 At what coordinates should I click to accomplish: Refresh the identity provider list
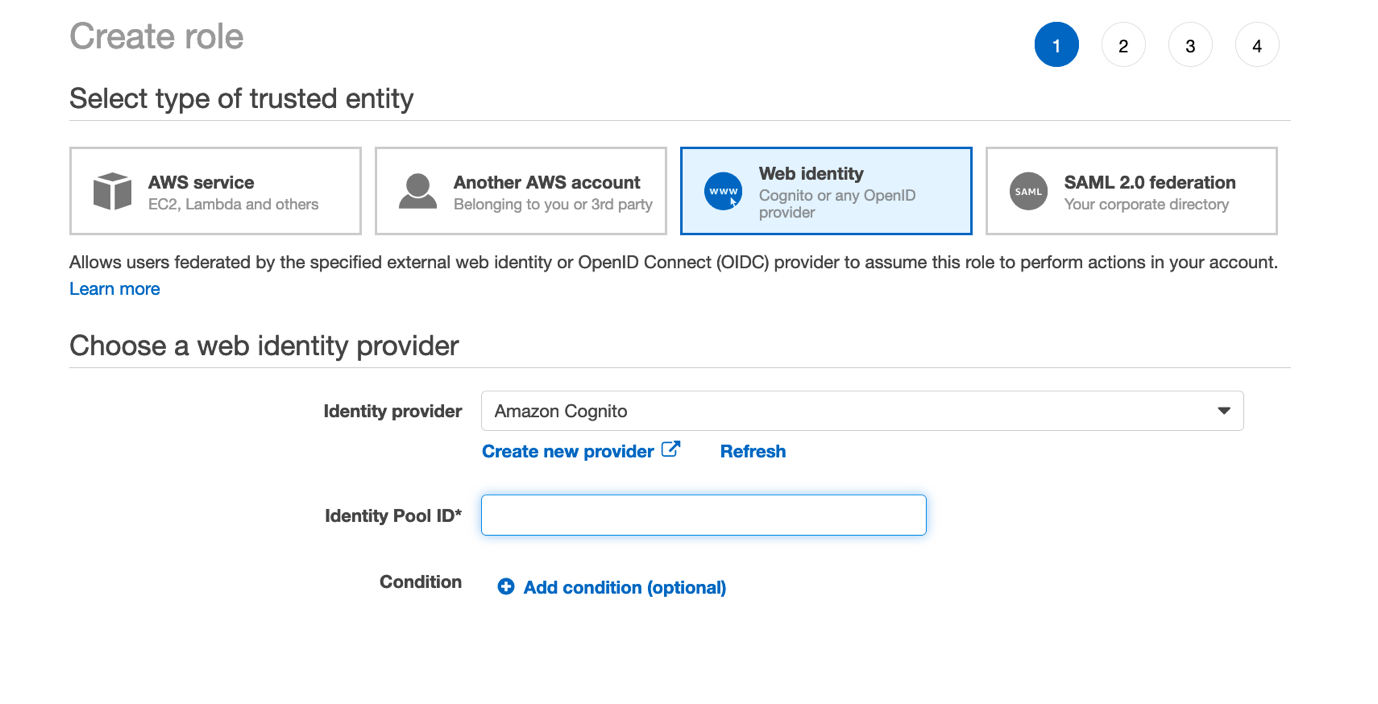click(x=753, y=451)
